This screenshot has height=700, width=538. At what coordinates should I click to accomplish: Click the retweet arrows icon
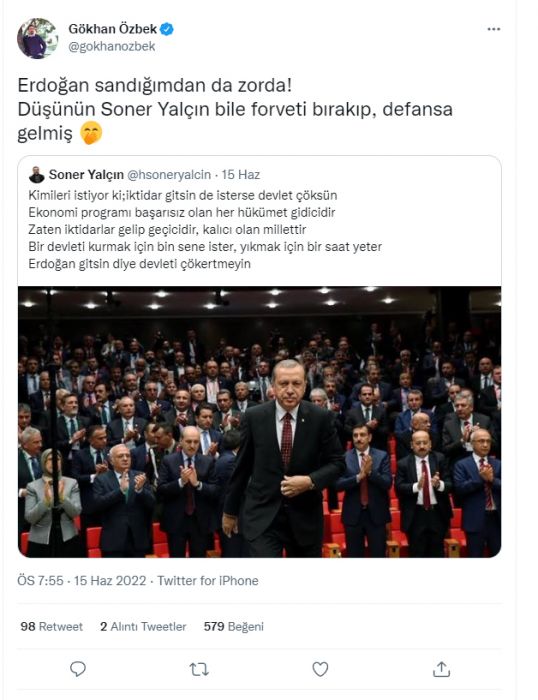[x=199, y=669]
